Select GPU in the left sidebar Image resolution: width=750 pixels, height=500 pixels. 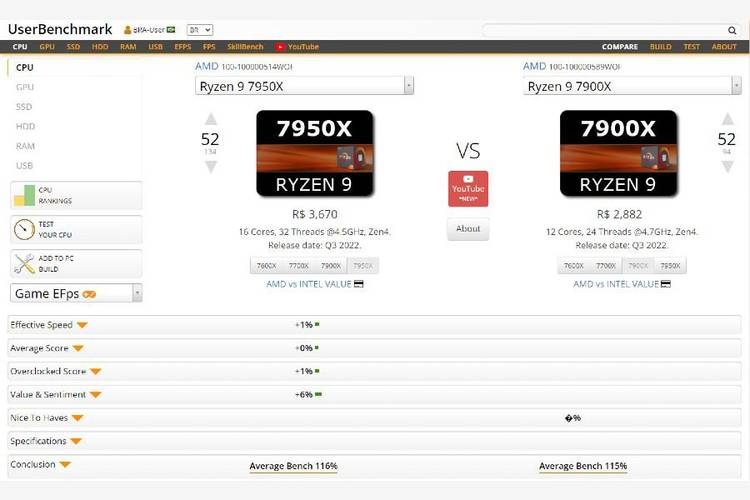(x=25, y=87)
